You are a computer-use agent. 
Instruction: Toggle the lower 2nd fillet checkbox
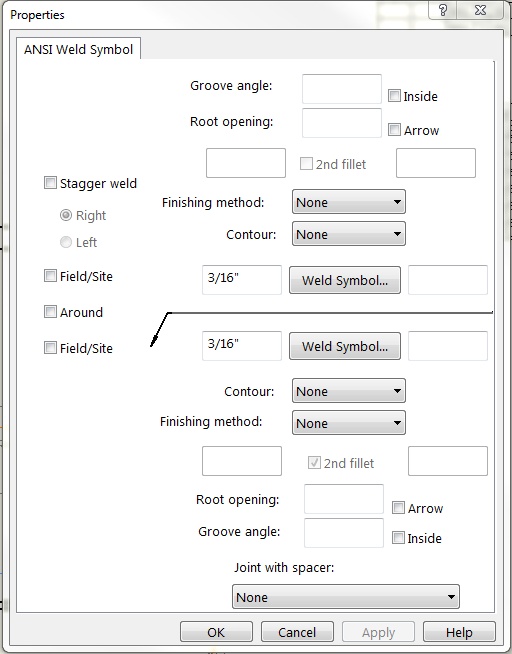tap(314, 463)
